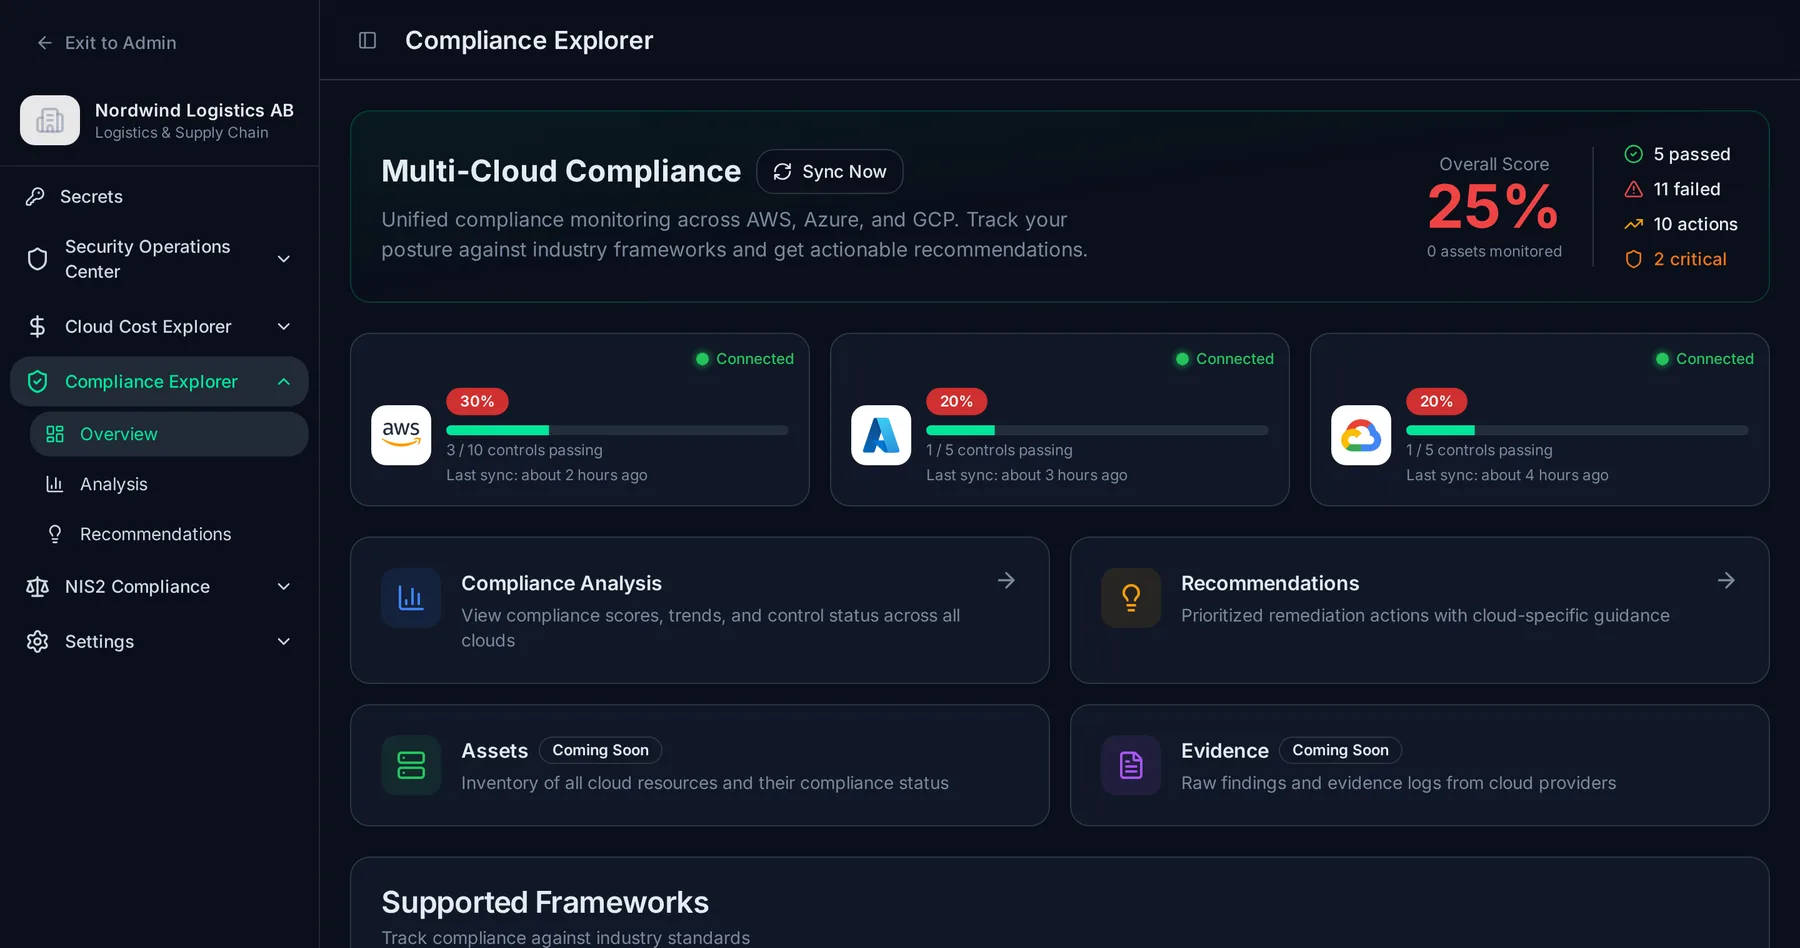Screen dimensions: 1800x948
Task: Click the Cloud Cost Explorer dollar icon
Action: (37, 327)
